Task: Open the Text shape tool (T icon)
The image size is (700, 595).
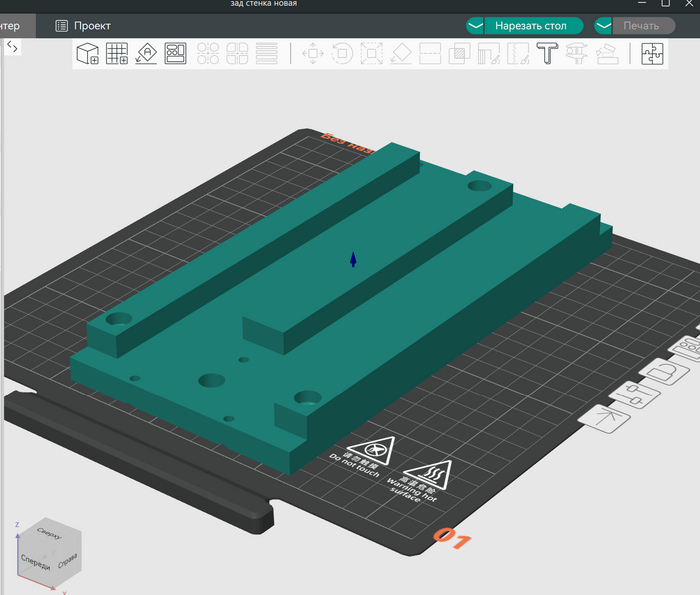Action: [547, 54]
